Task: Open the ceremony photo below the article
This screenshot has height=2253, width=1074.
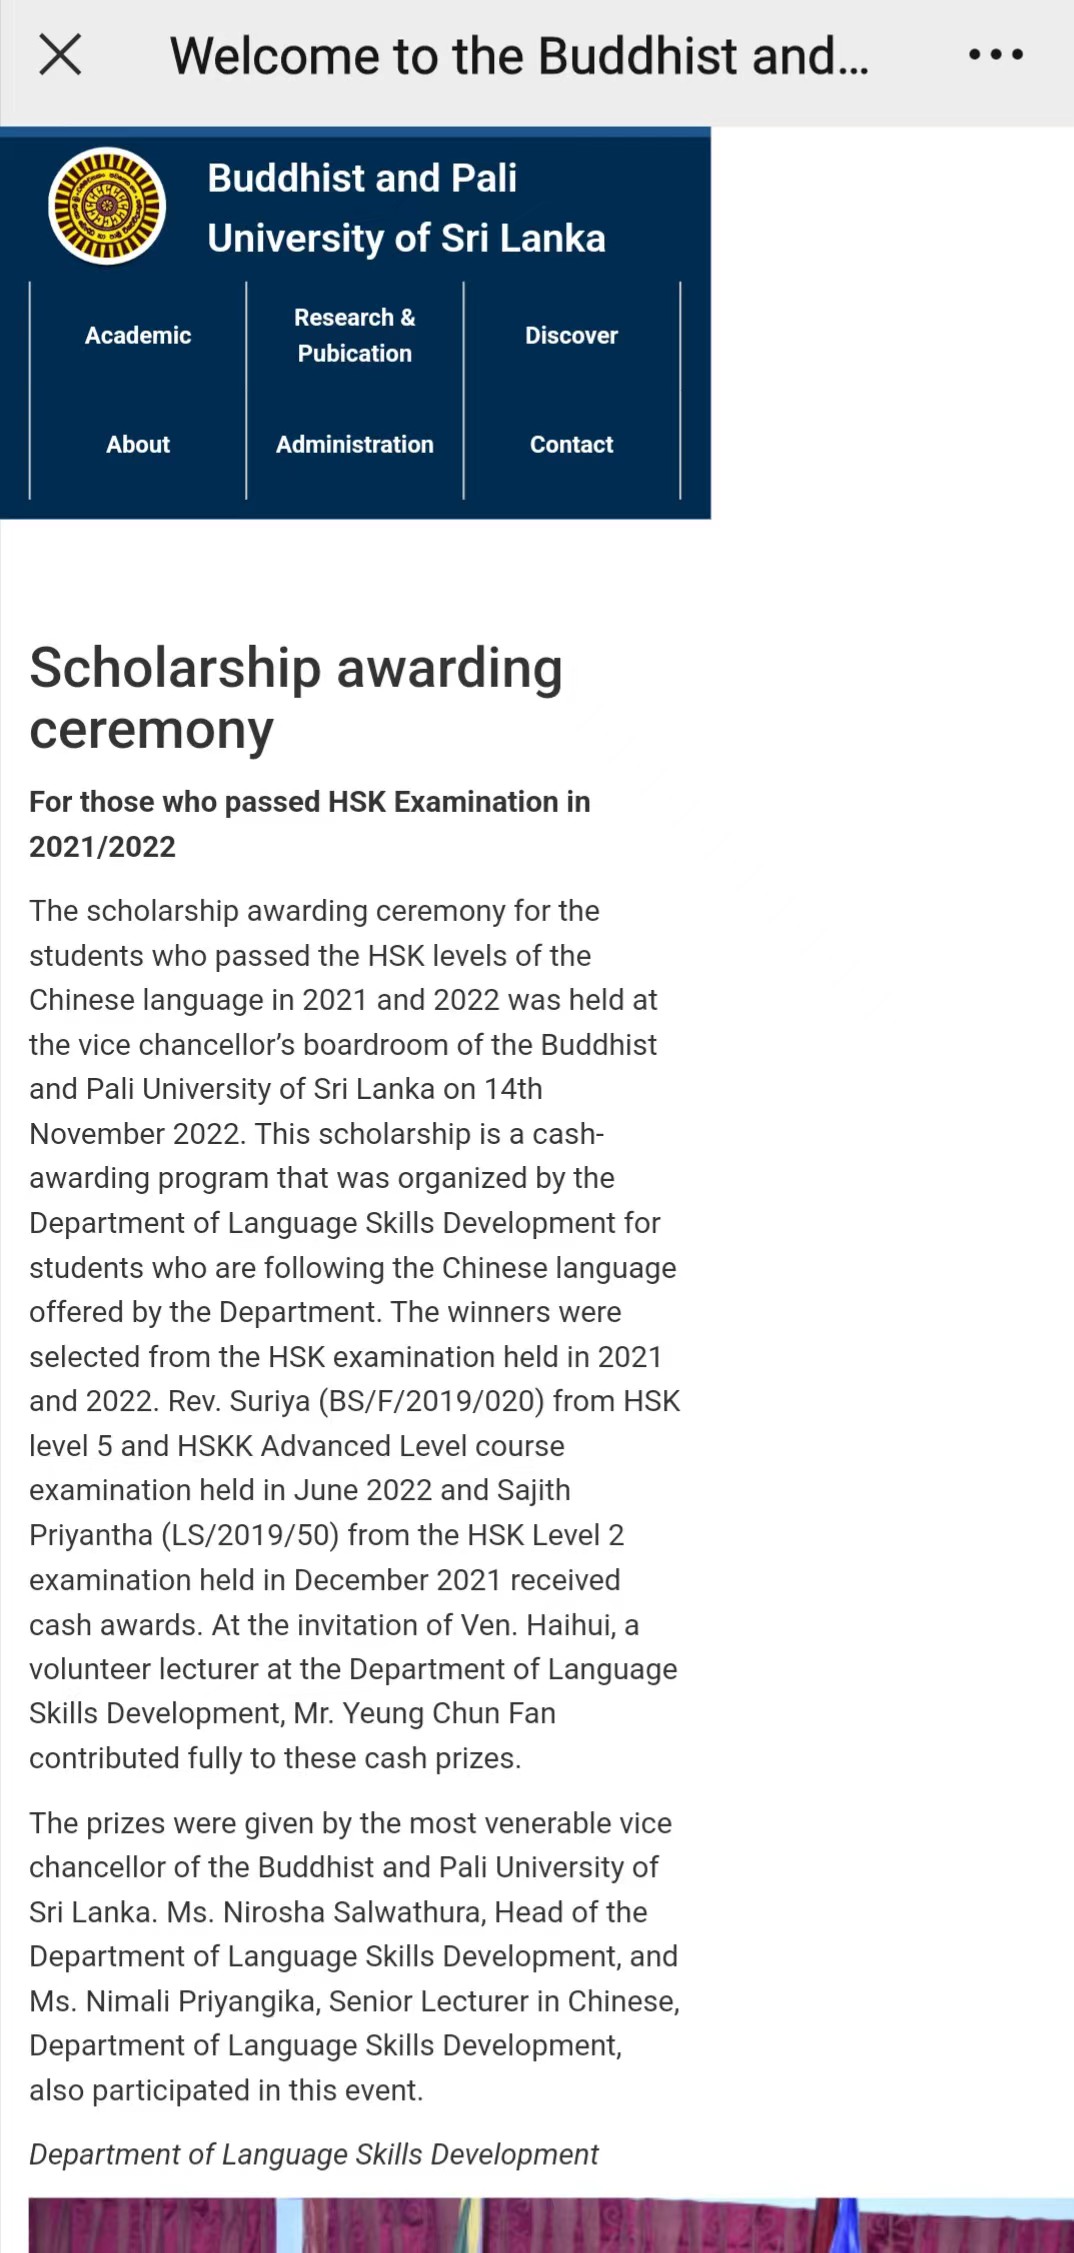Action: point(551,2224)
